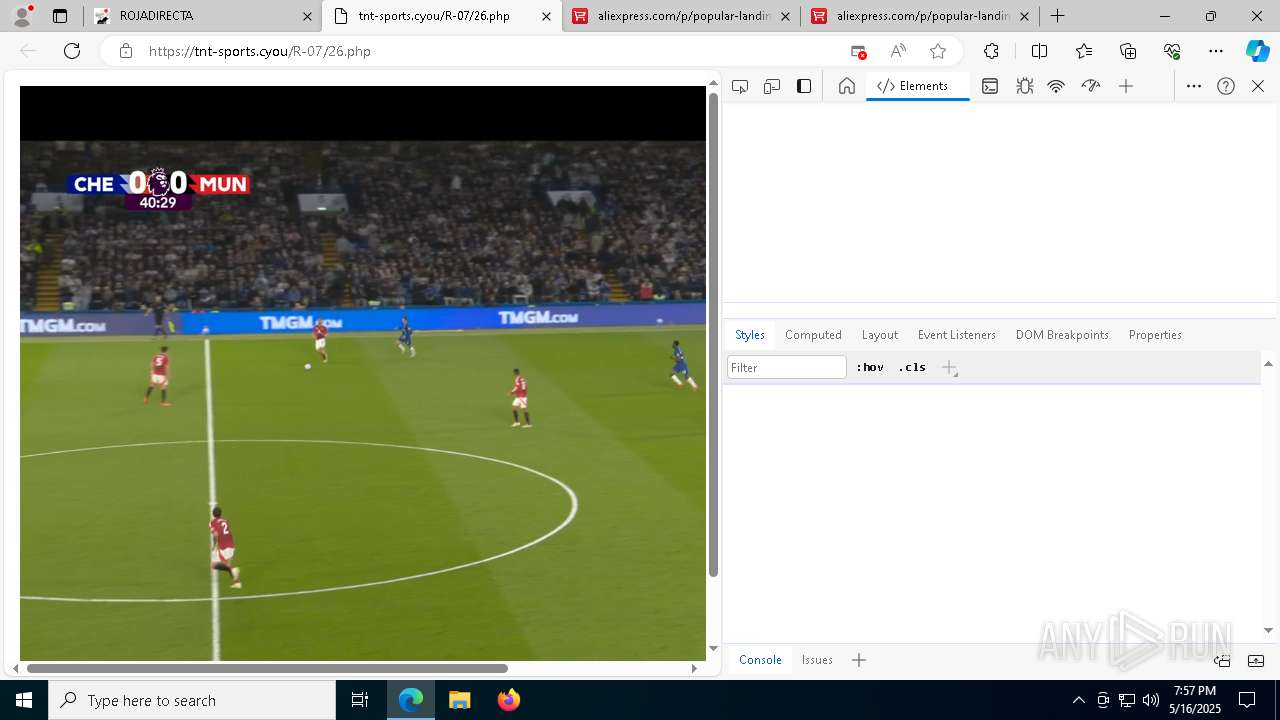Open the DevTools Console tool icon
Screen dimensions: 1280x720
(990, 86)
